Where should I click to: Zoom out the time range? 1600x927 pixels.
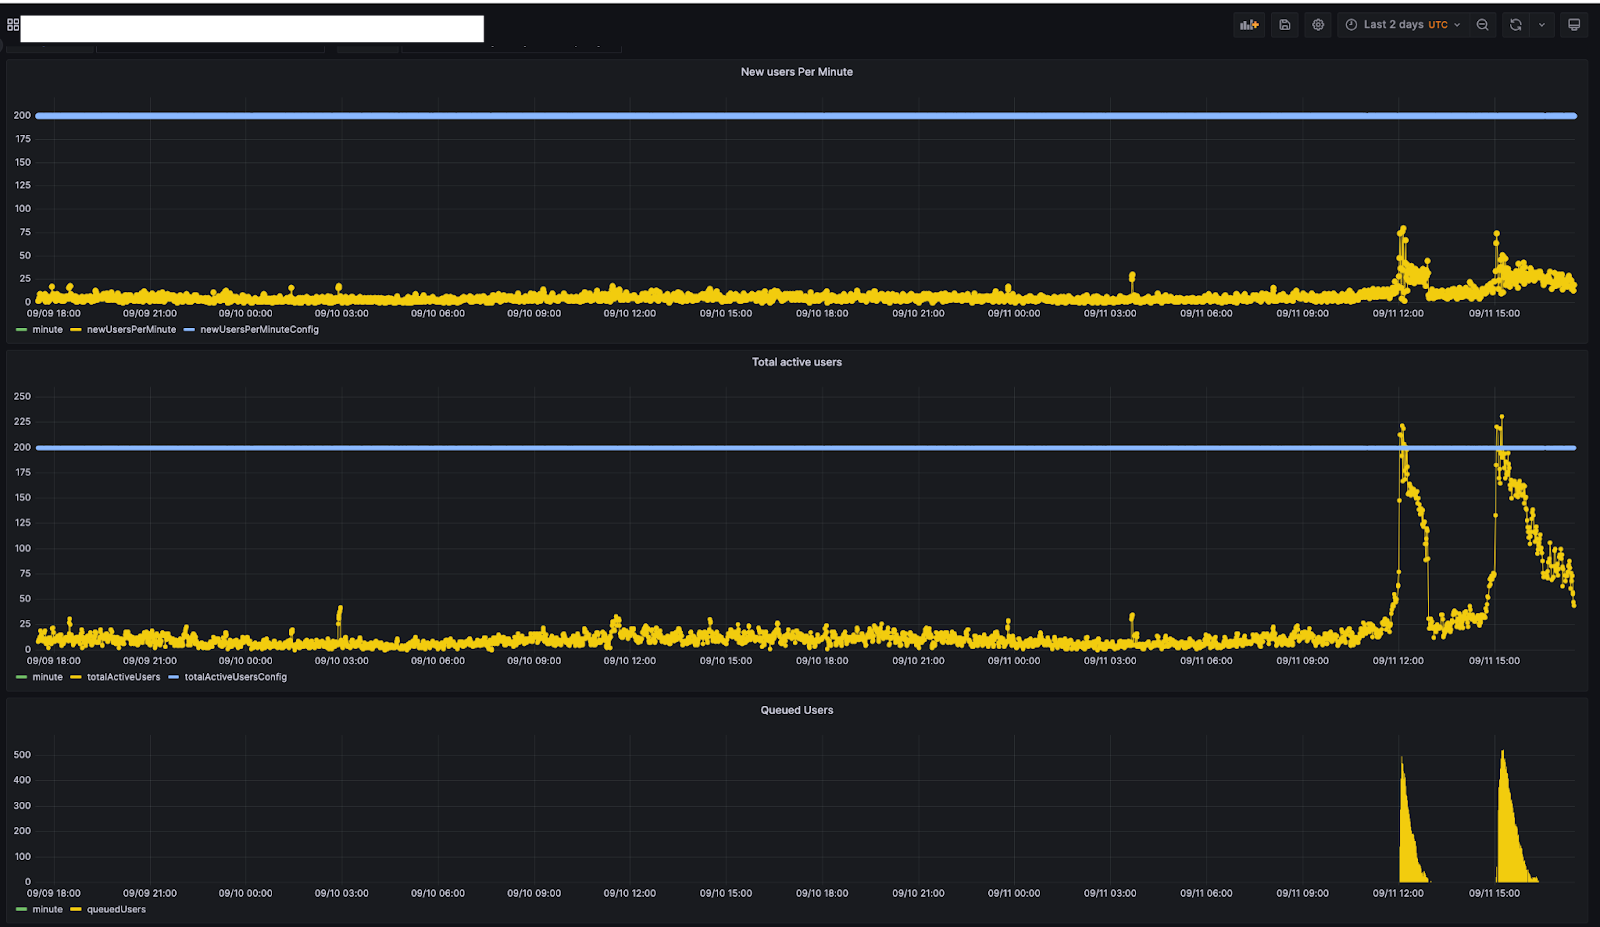pos(1482,25)
